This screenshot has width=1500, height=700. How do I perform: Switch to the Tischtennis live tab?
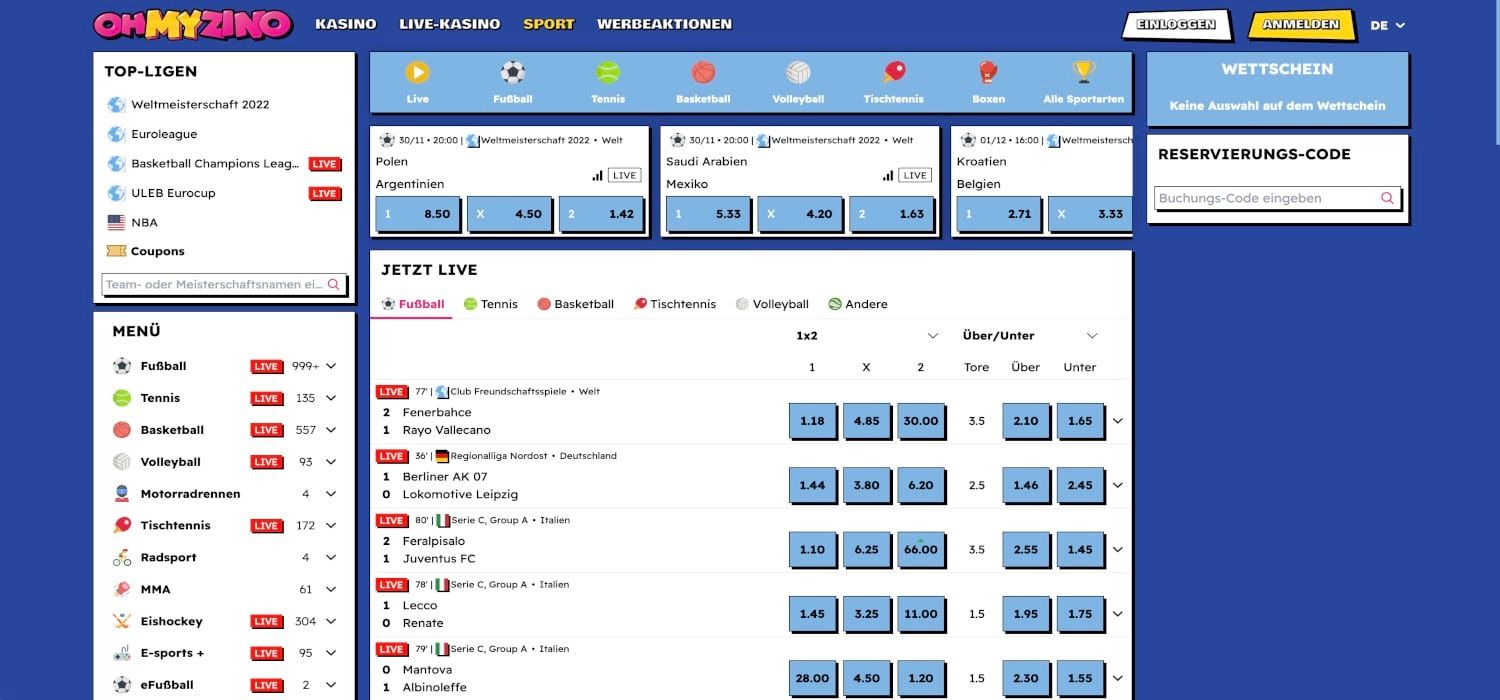(x=675, y=304)
